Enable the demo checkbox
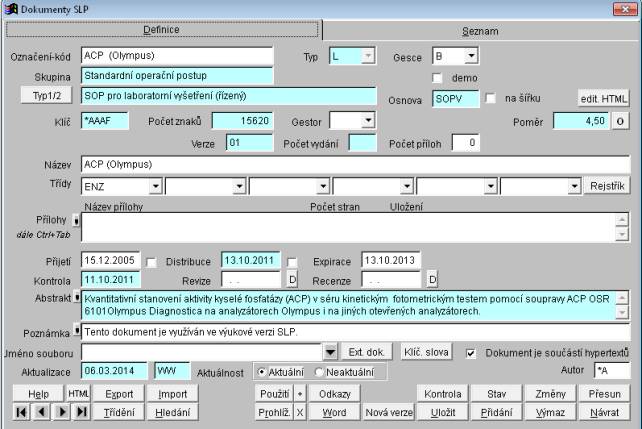This screenshot has height=429, width=642. [437, 77]
